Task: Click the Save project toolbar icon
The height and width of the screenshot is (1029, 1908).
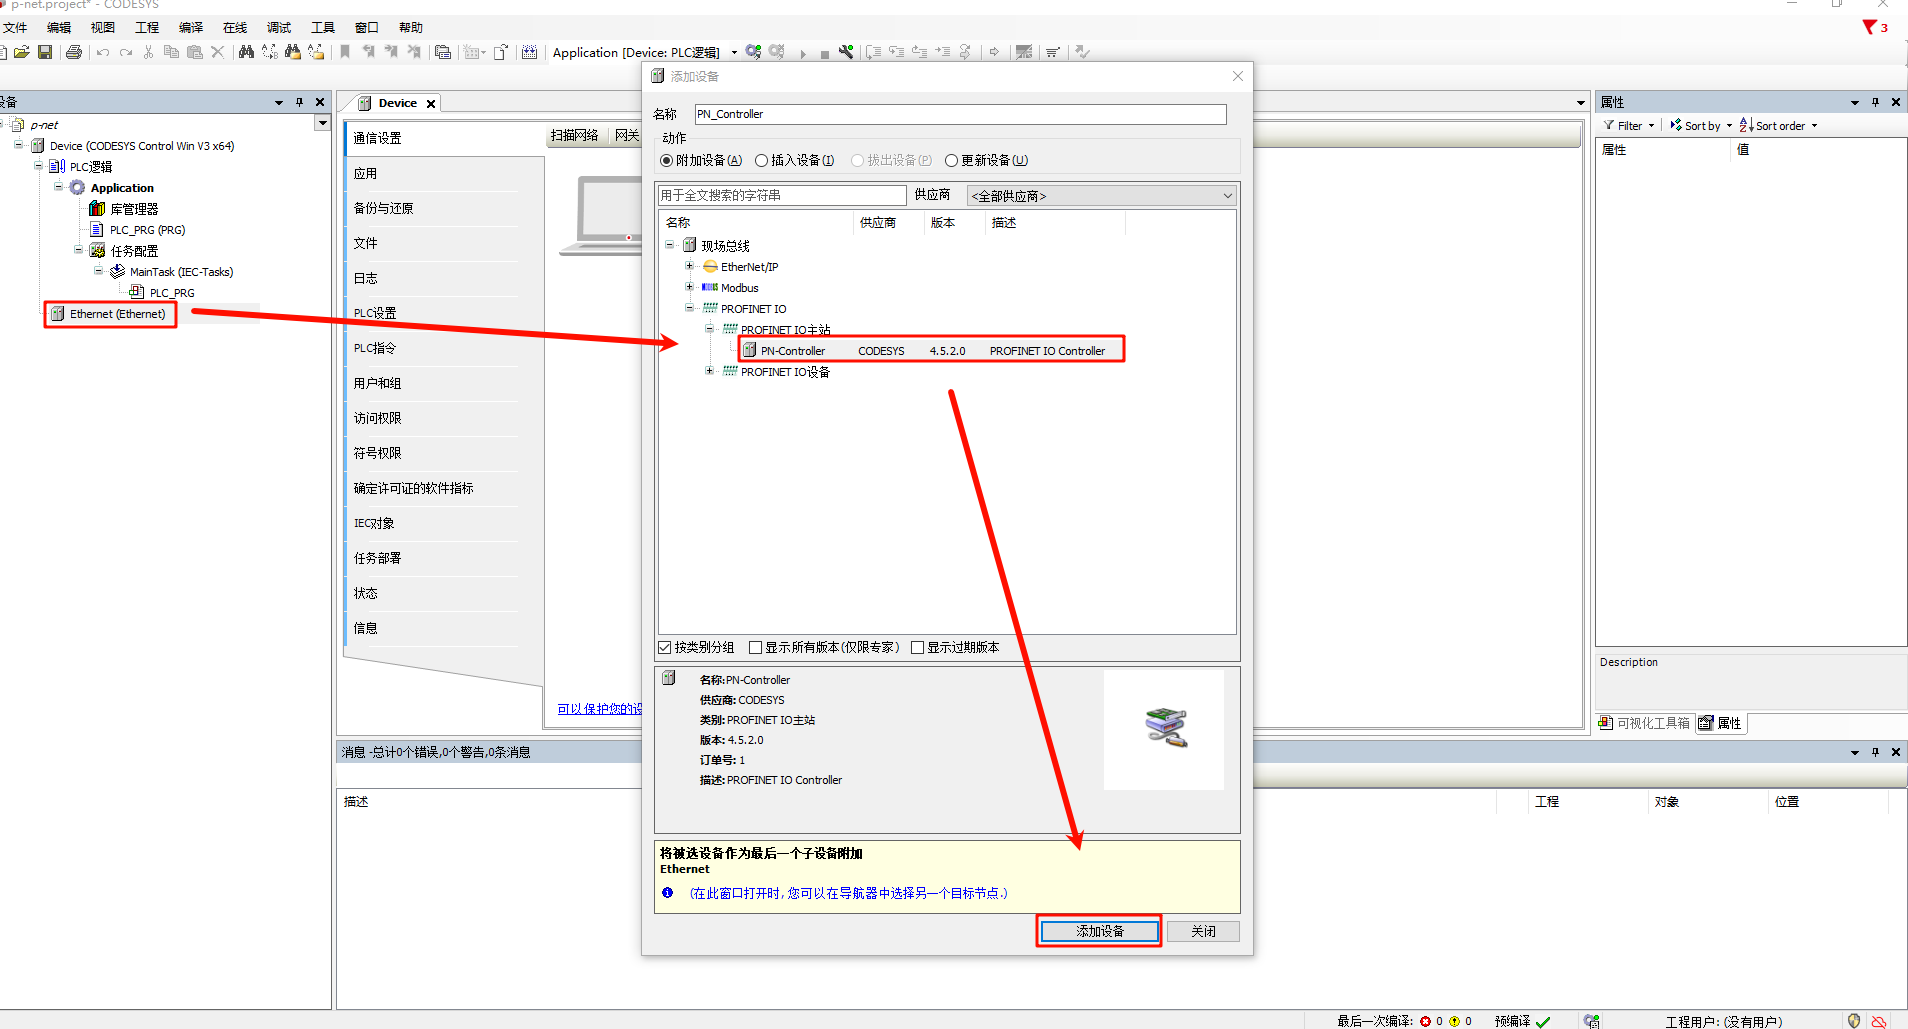Action: [x=45, y=52]
